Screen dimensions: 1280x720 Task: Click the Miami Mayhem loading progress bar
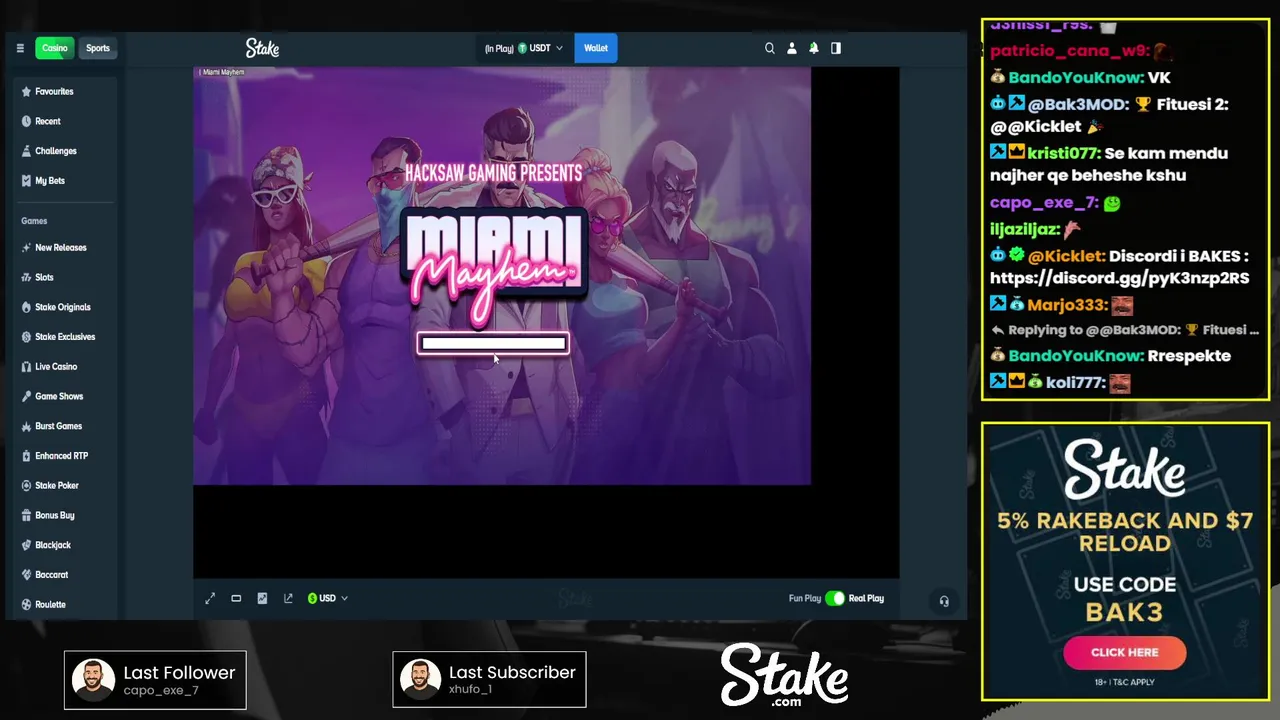(x=493, y=344)
